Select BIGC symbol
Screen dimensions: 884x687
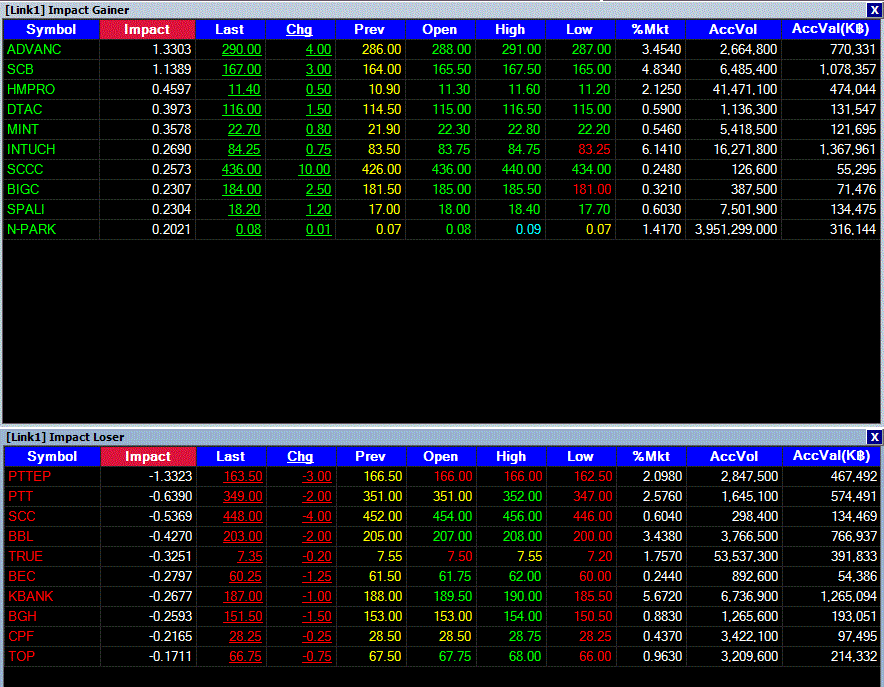coord(23,189)
